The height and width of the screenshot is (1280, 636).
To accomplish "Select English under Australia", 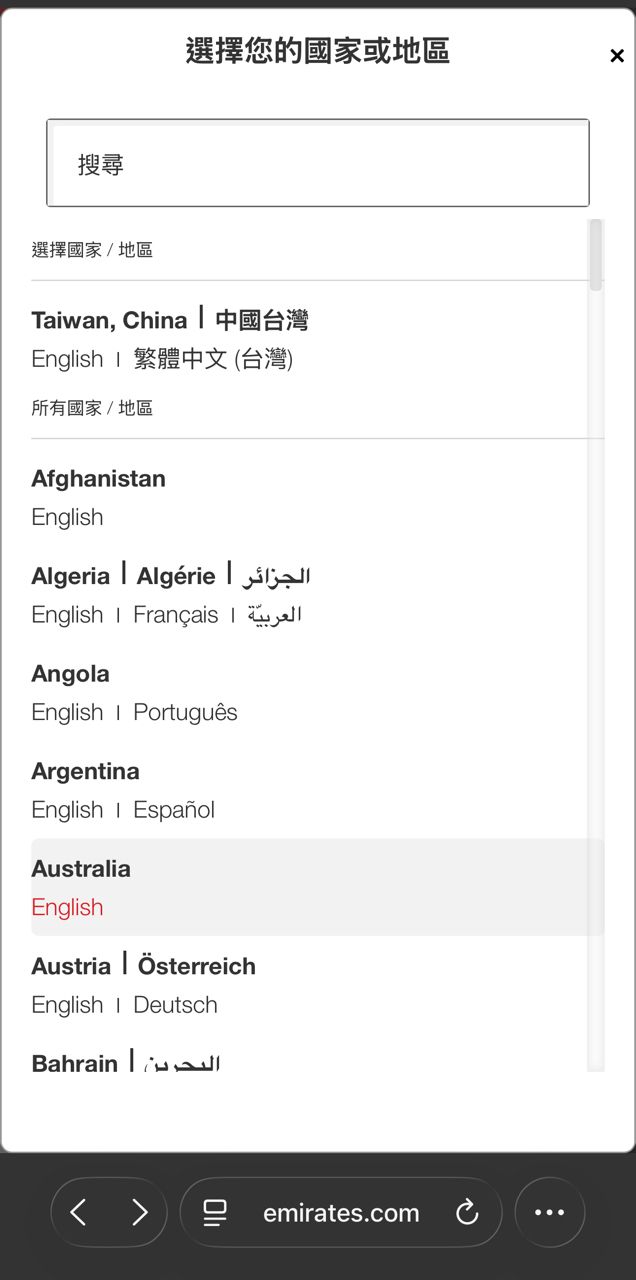I will (67, 907).
